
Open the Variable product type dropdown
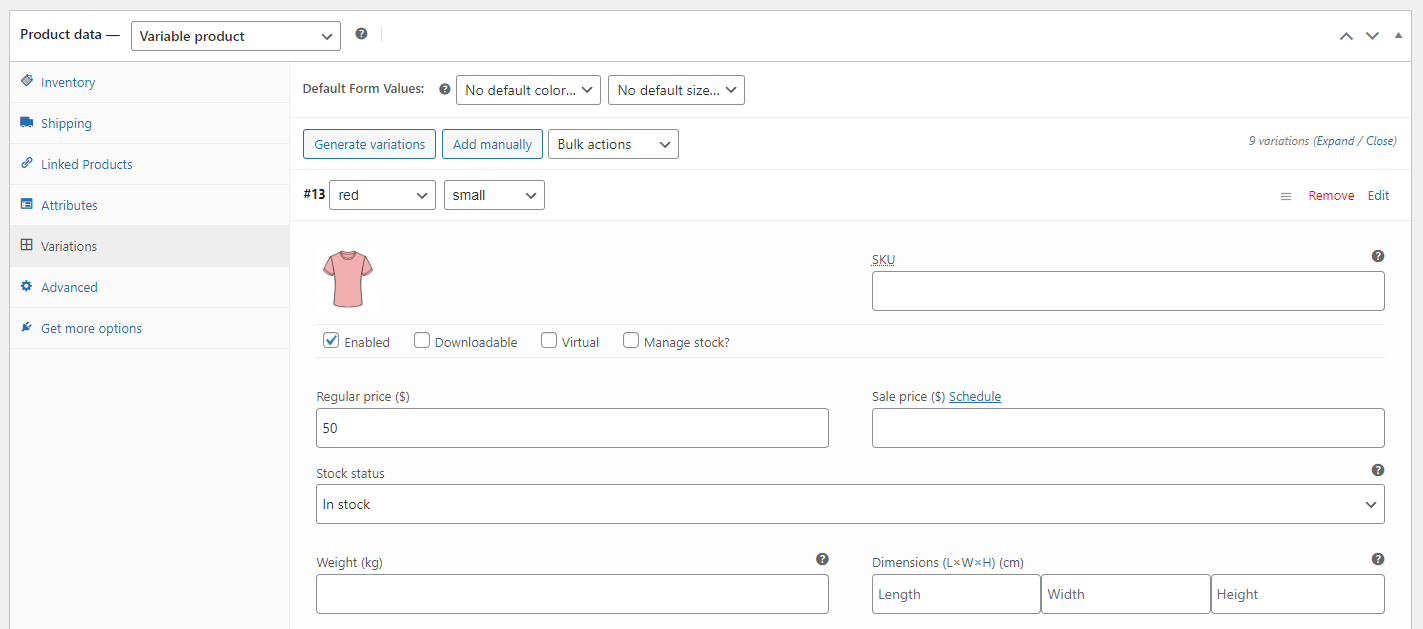click(x=236, y=36)
